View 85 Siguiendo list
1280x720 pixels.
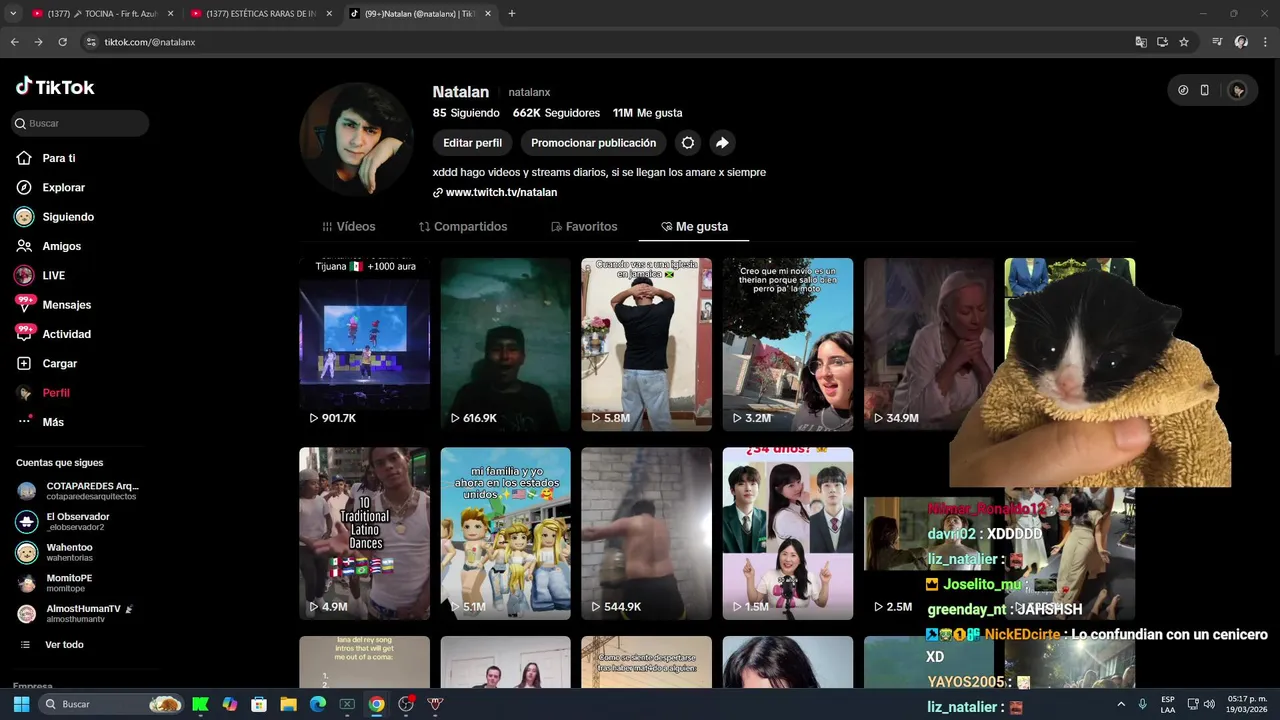[466, 113]
